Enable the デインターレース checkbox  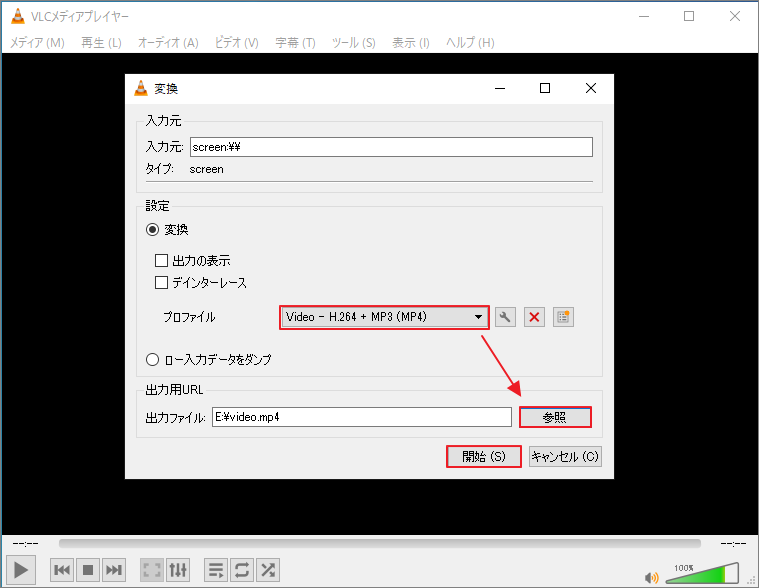[161, 282]
